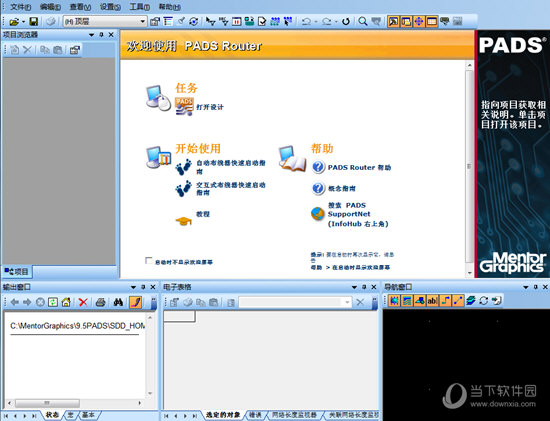Open the 工具(T) menu
Image resolution: width=550 pixels, height=421 pixels.
140,7
